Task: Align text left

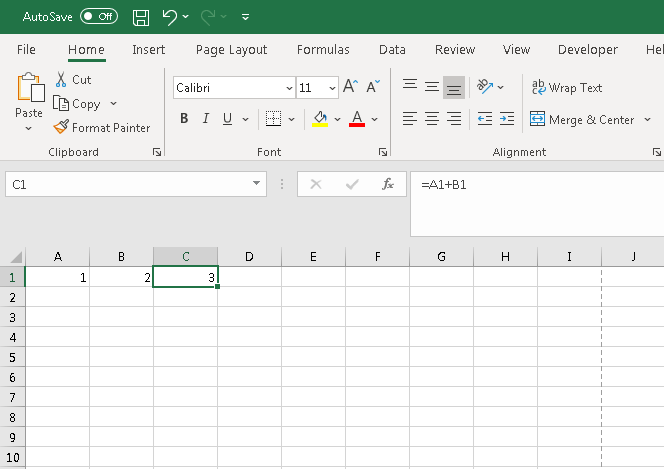Action: [410, 119]
